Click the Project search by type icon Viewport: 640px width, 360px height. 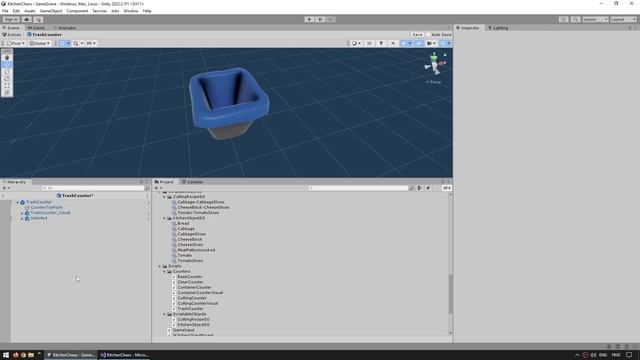[x=419, y=188]
